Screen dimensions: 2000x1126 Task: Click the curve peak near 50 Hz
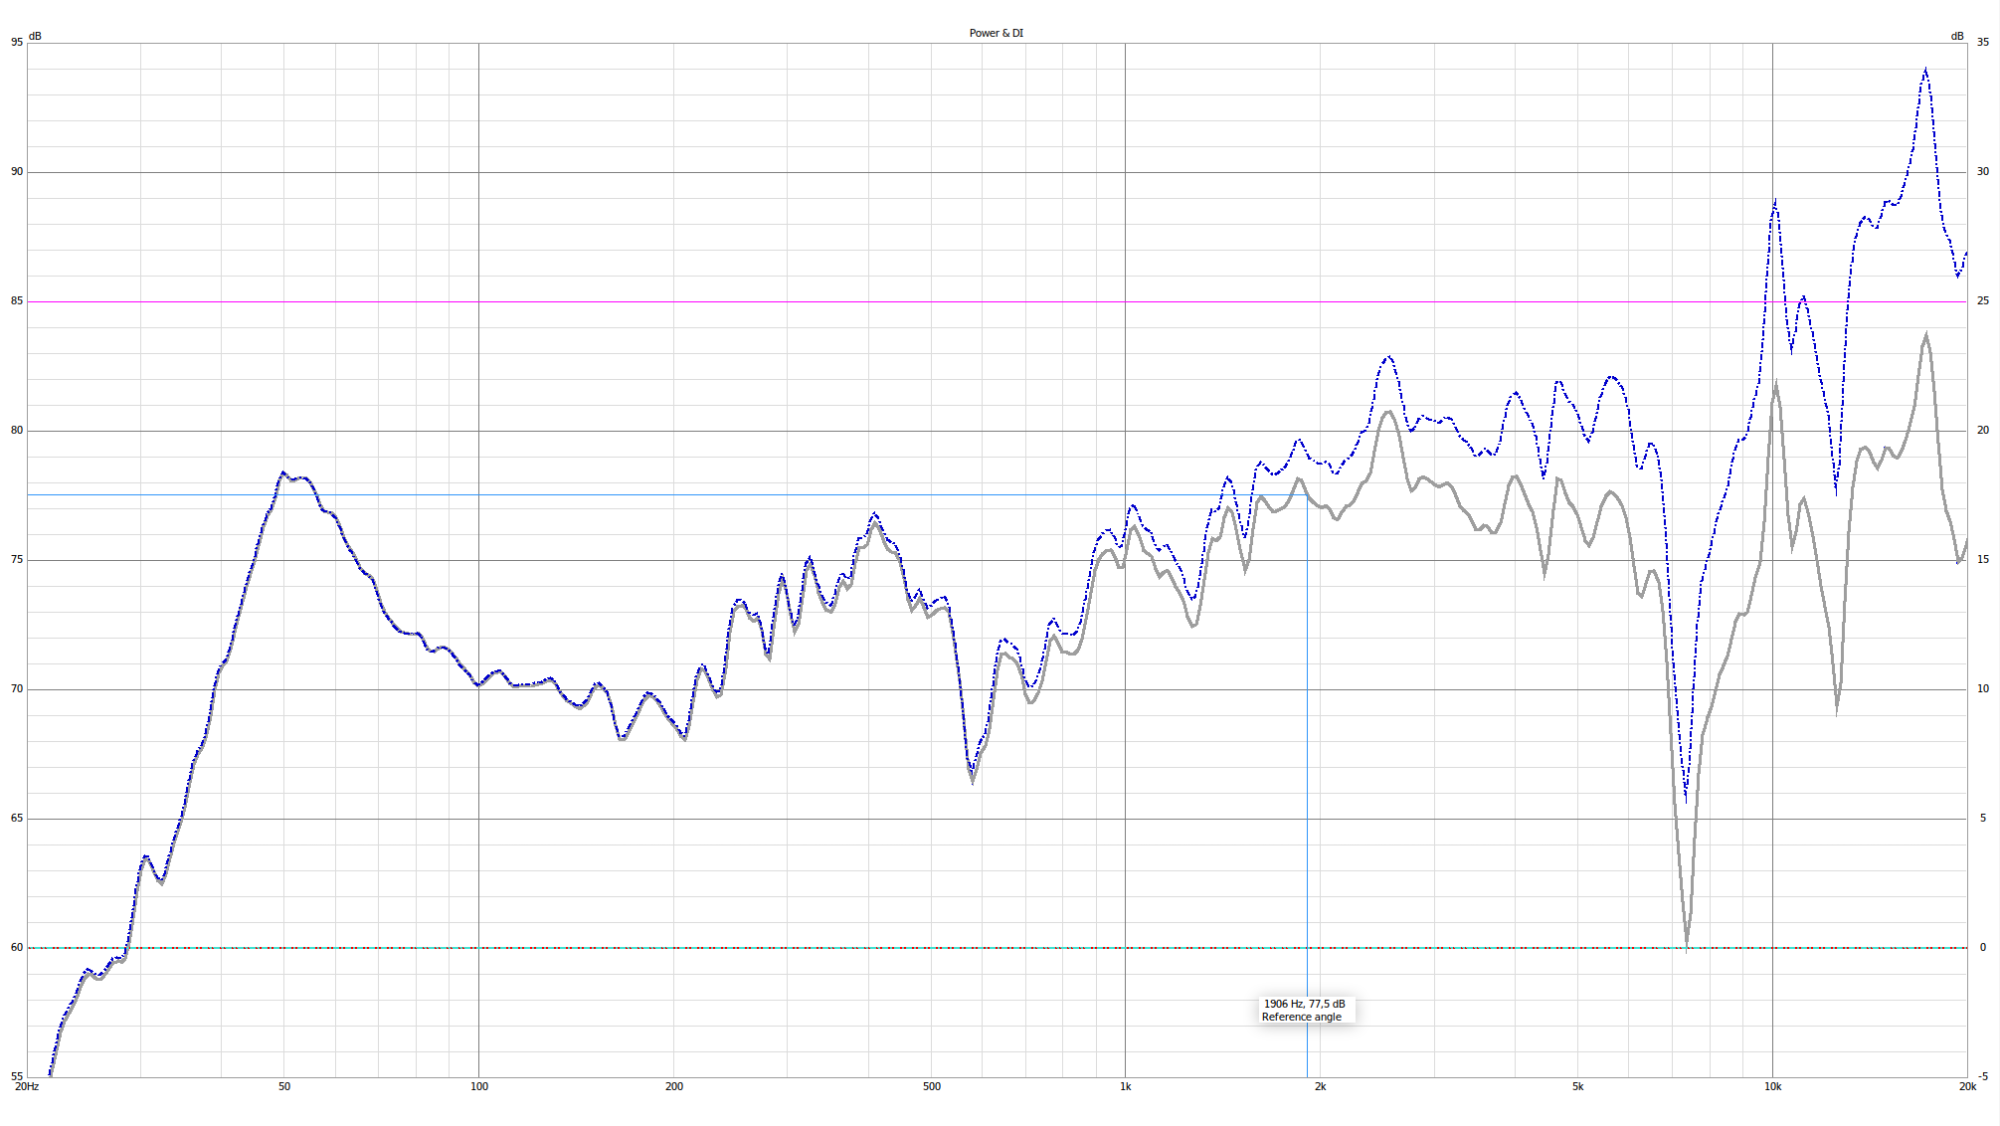pos(283,473)
